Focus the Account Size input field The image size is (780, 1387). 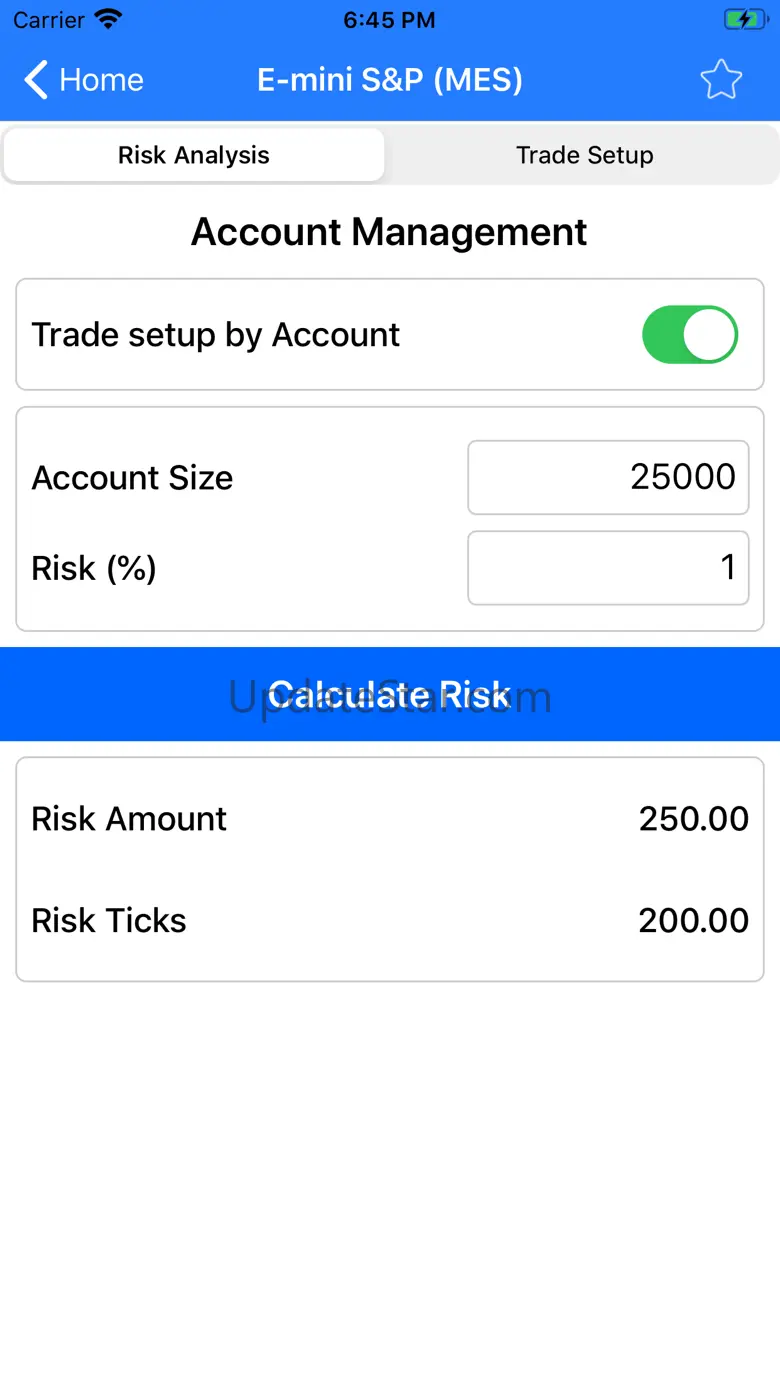pos(608,477)
